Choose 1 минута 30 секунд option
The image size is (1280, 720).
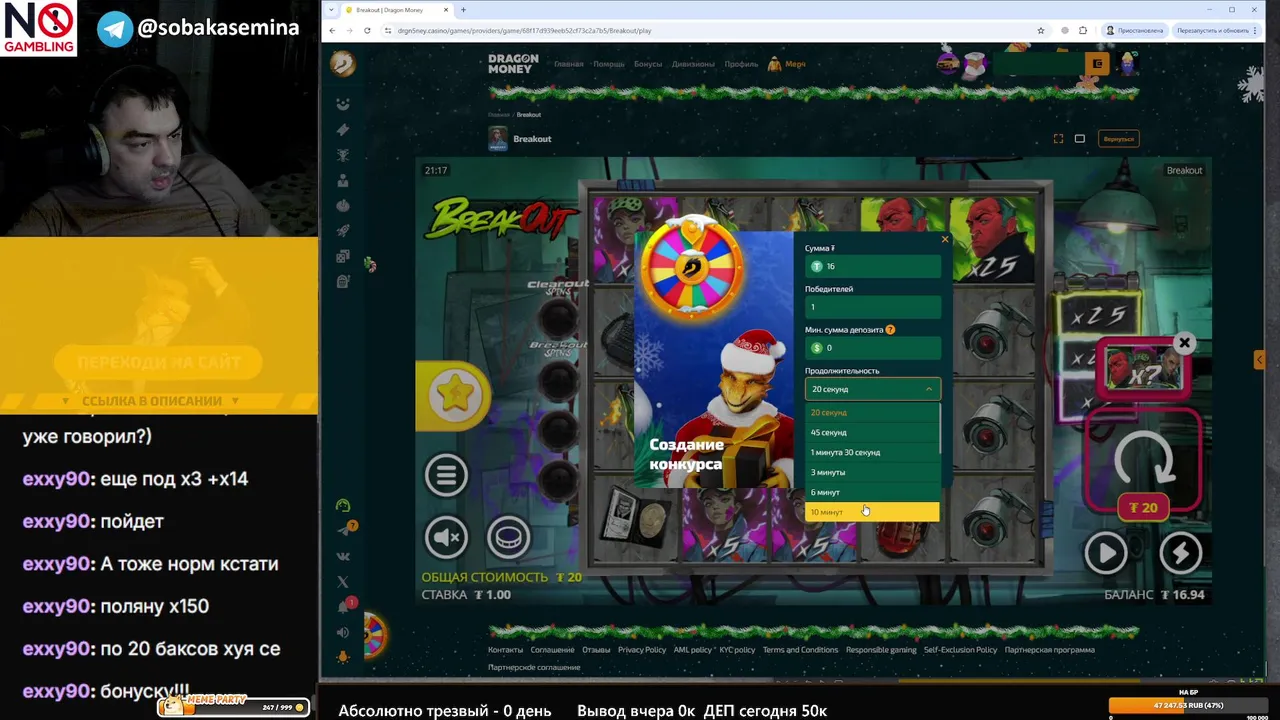873,452
